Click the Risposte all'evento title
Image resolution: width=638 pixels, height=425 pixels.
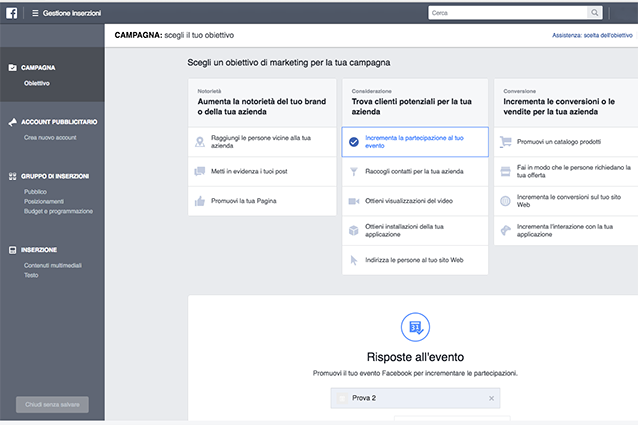pyautogui.click(x=415, y=357)
